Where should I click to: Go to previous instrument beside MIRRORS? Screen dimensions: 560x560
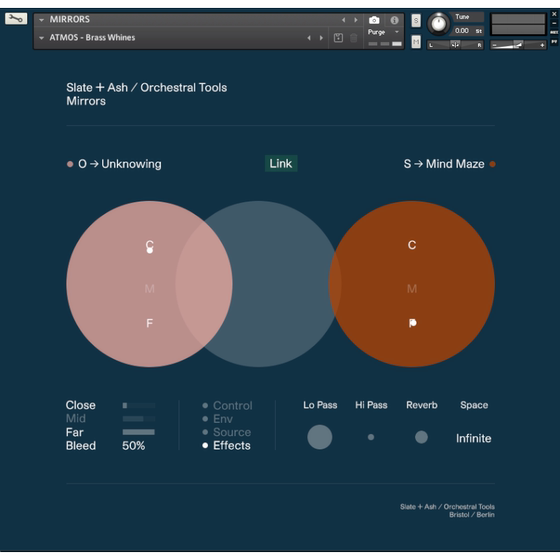point(344,20)
